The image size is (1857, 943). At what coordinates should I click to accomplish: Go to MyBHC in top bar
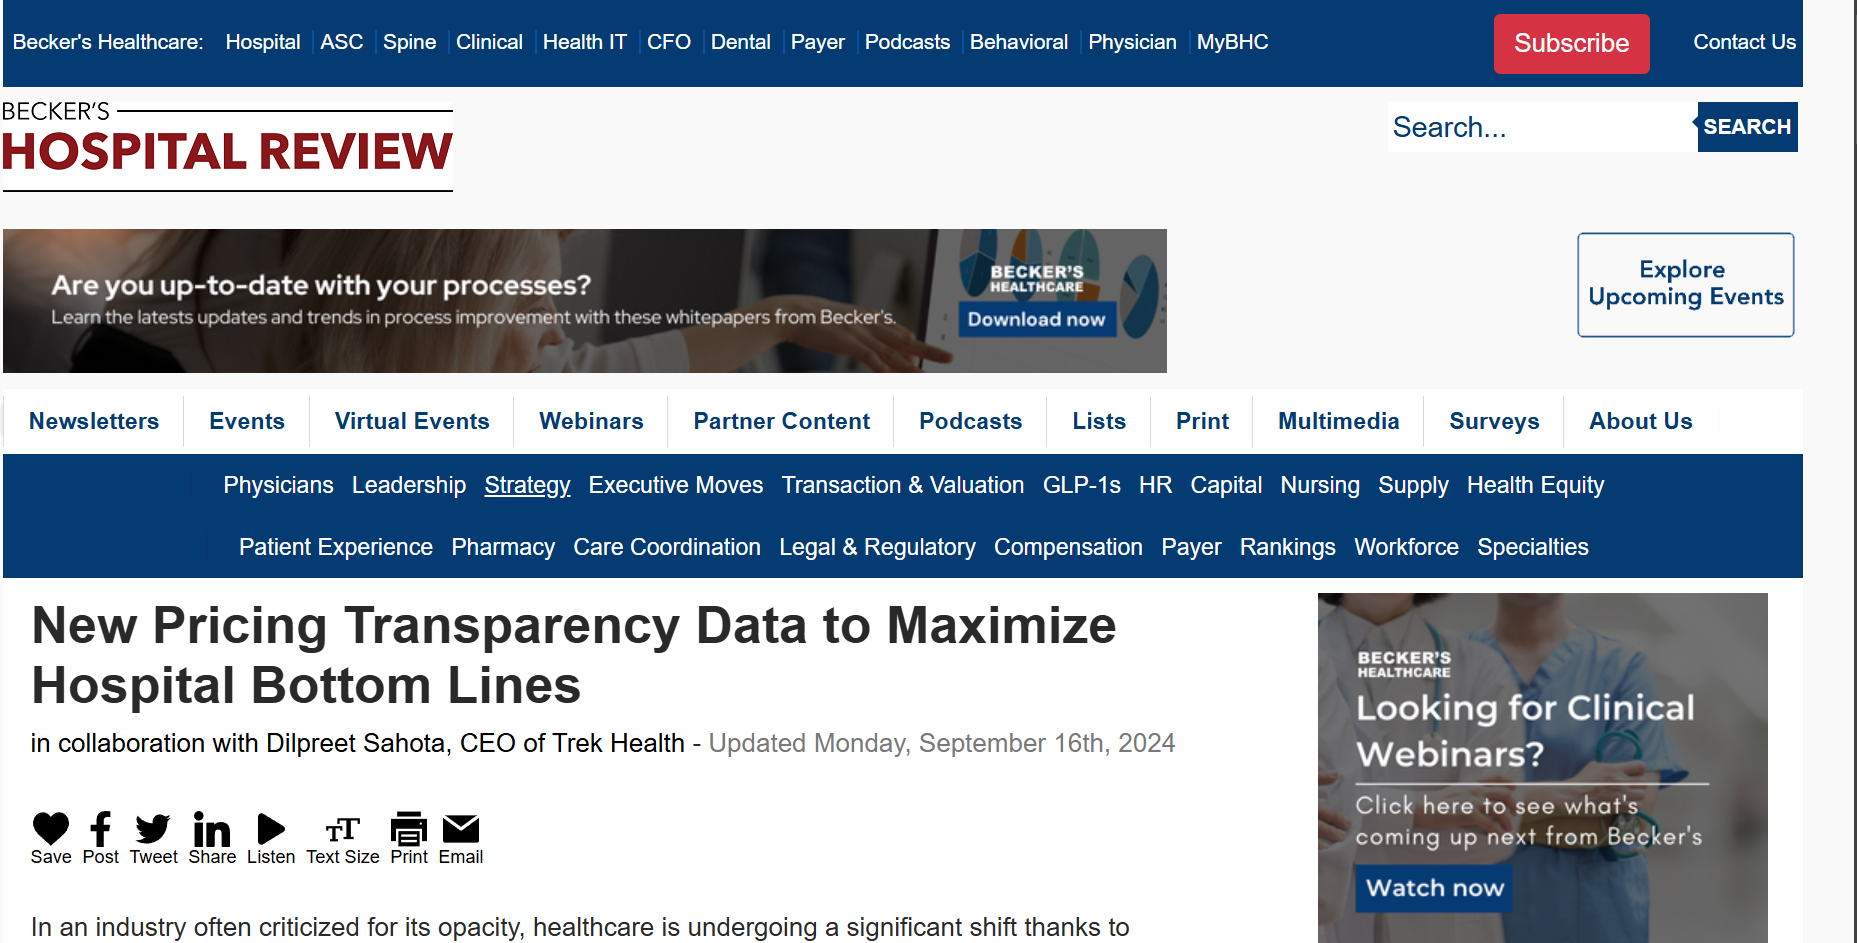[x=1232, y=42]
